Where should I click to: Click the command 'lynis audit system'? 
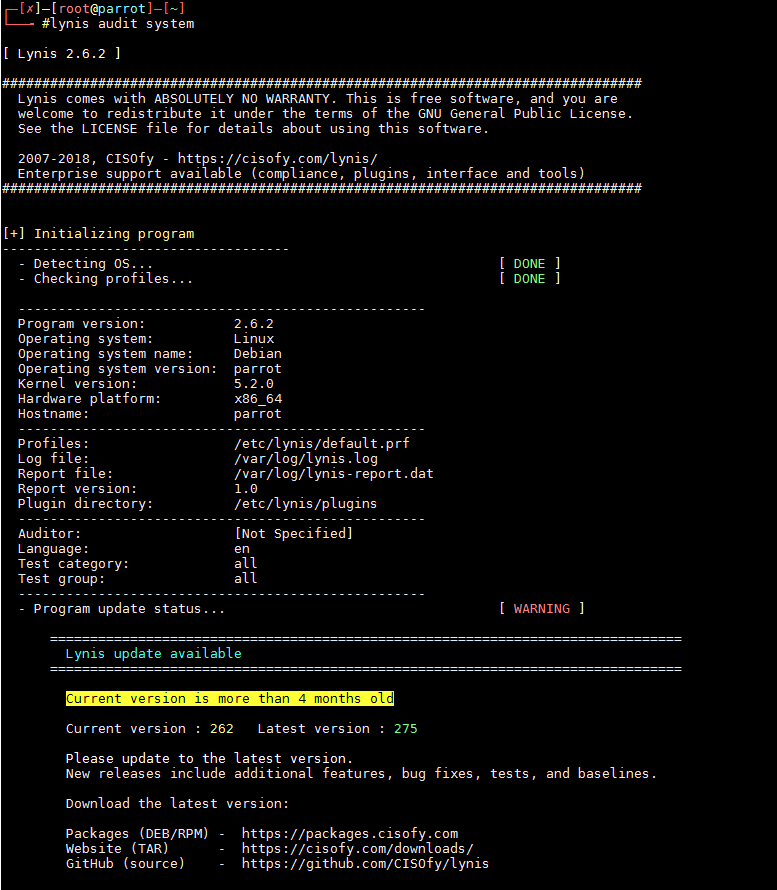(x=122, y=24)
